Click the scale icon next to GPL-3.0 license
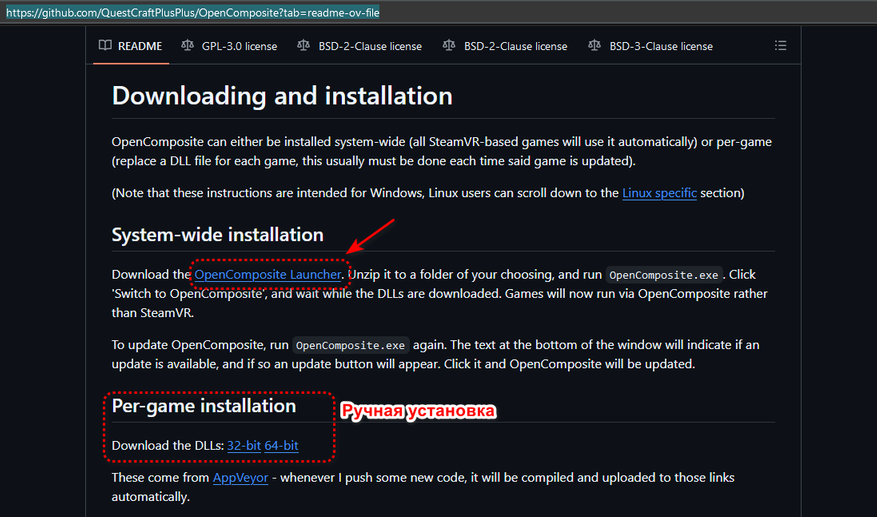The image size is (877, 517). pos(188,46)
